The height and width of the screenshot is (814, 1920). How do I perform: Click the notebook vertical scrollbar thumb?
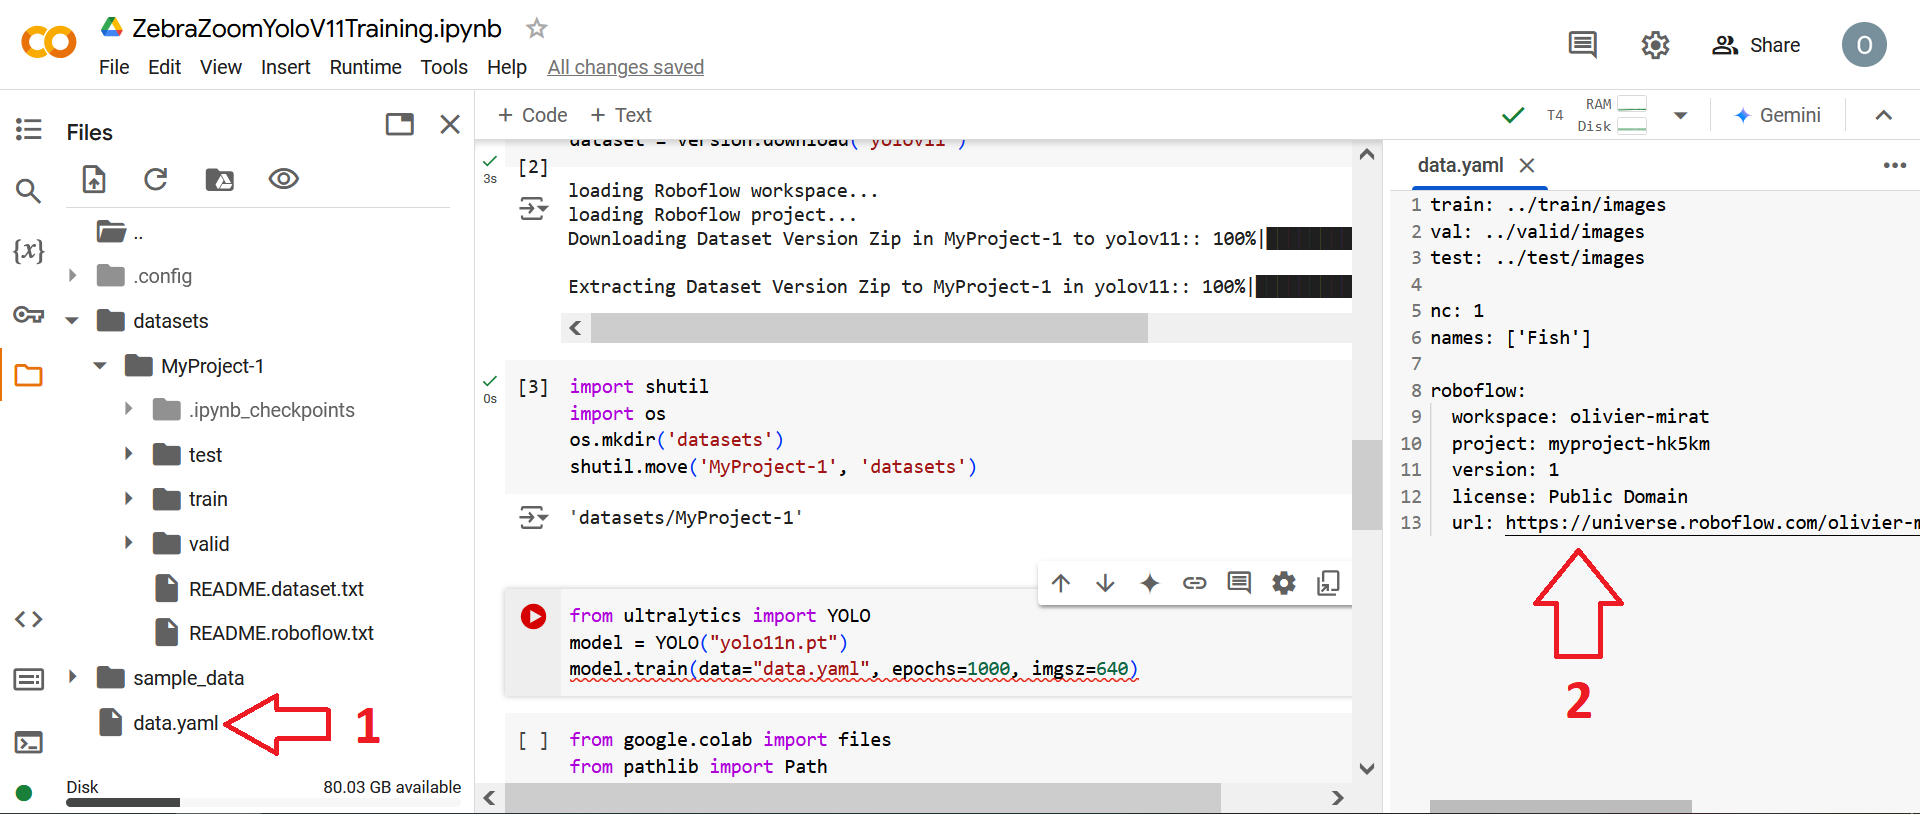tap(1367, 485)
